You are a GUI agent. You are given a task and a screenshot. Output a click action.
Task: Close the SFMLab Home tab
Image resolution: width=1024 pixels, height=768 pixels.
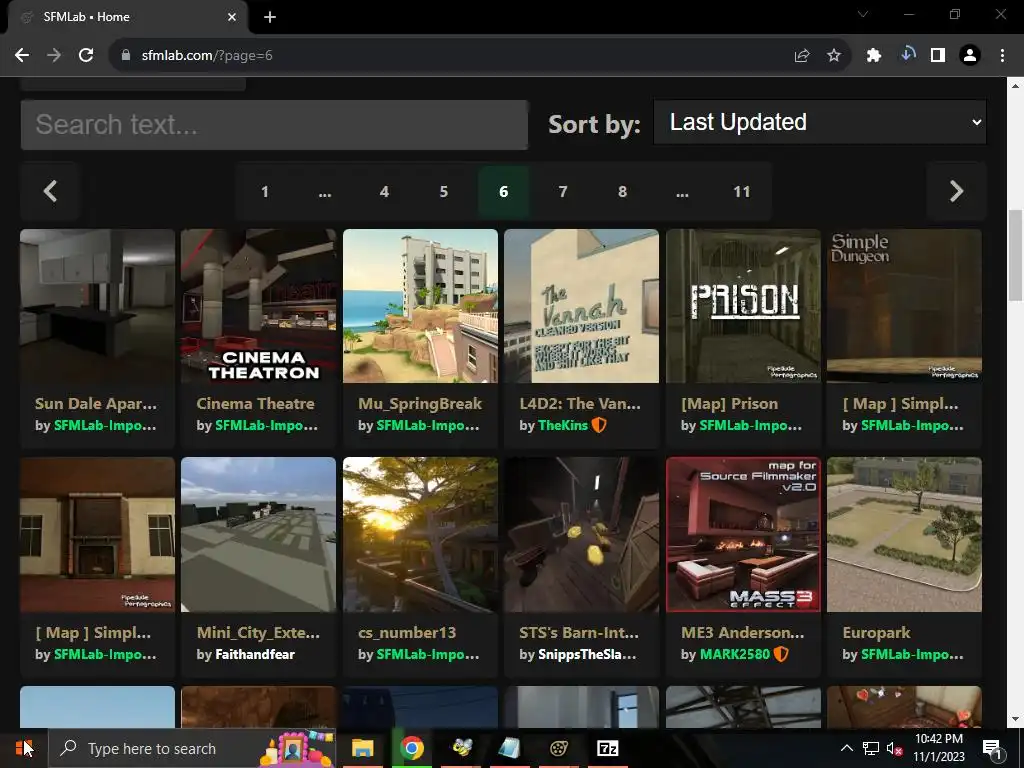(x=232, y=17)
